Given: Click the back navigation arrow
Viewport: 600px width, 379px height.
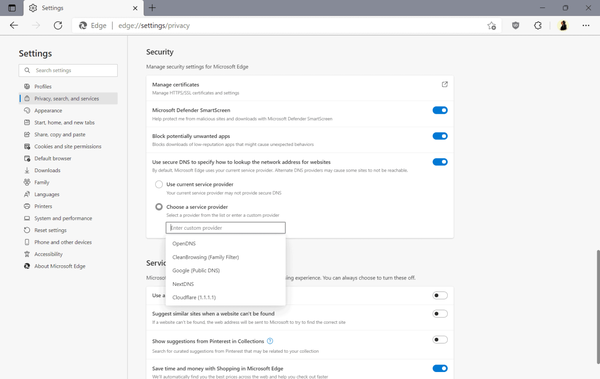Looking at the screenshot, I should point(14,26).
